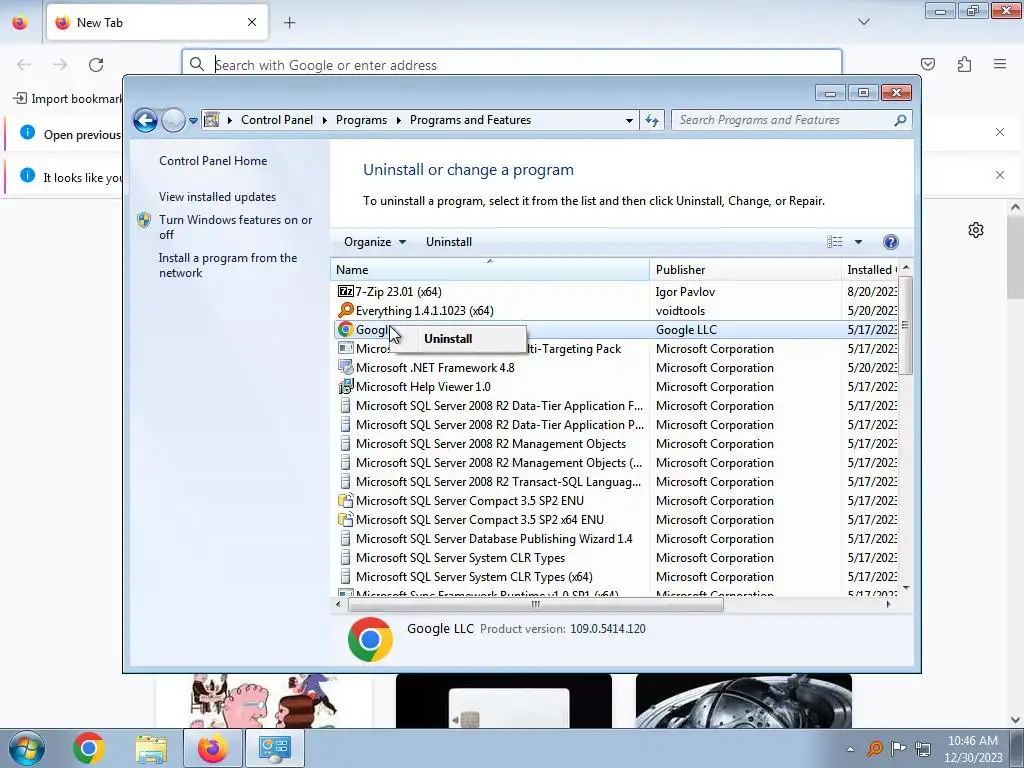The image size is (1024, 768).
Task: Click Firefox Import bookmarks item
Action: [x=68, y=99]
